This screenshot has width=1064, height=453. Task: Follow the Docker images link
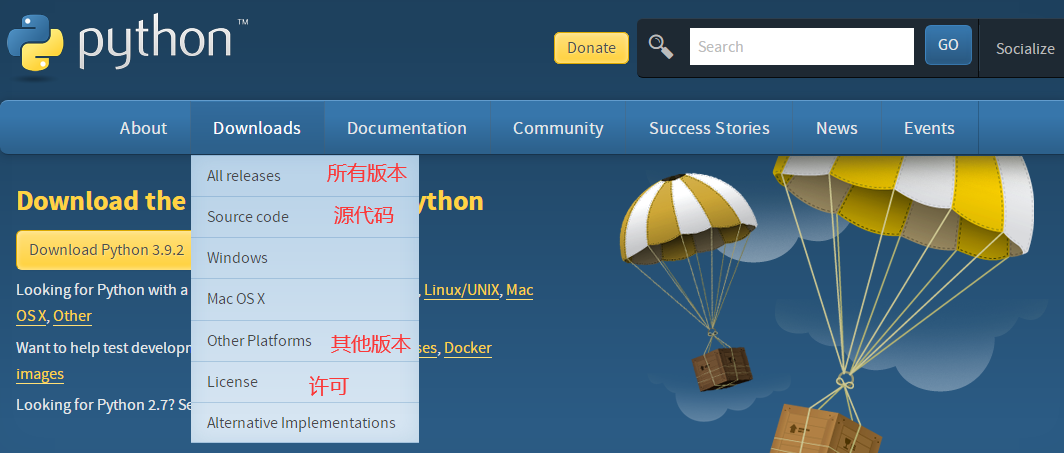[468, 348]
